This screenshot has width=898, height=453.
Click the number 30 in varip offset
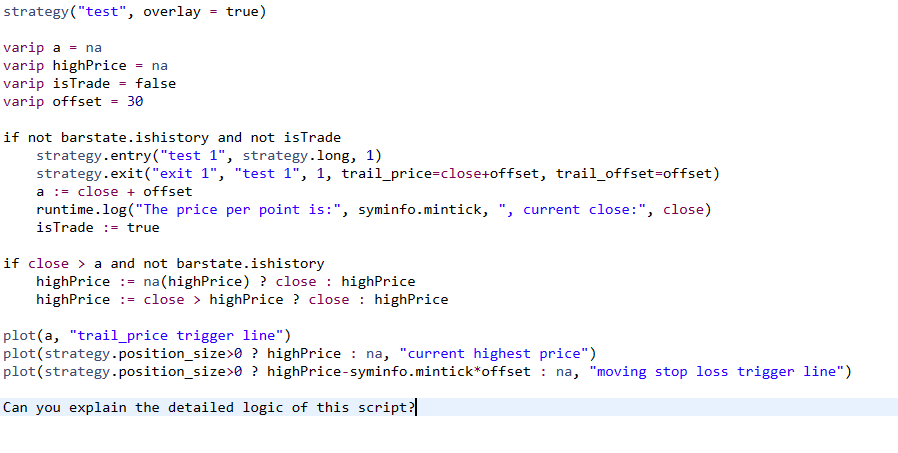pos(135,102)
